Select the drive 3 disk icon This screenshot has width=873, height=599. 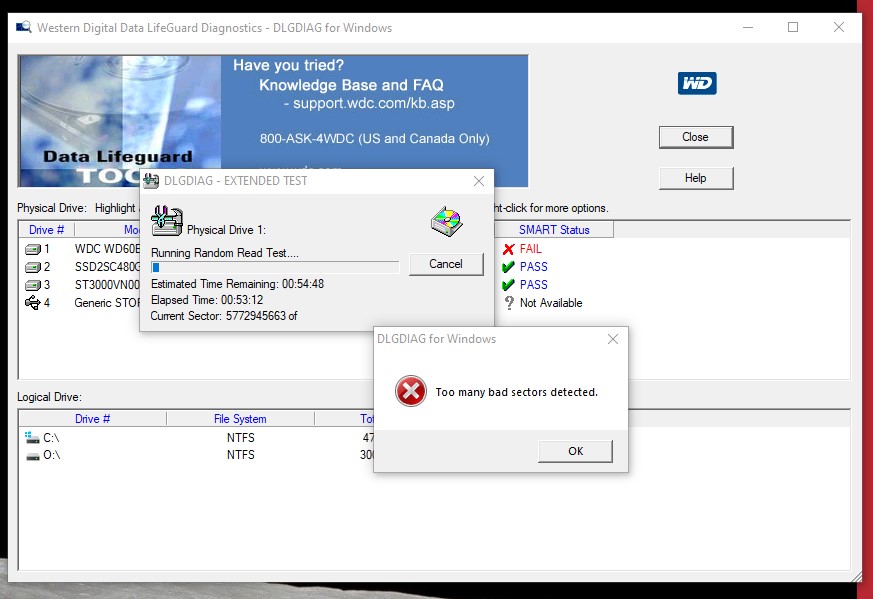(x=33, y=285)
